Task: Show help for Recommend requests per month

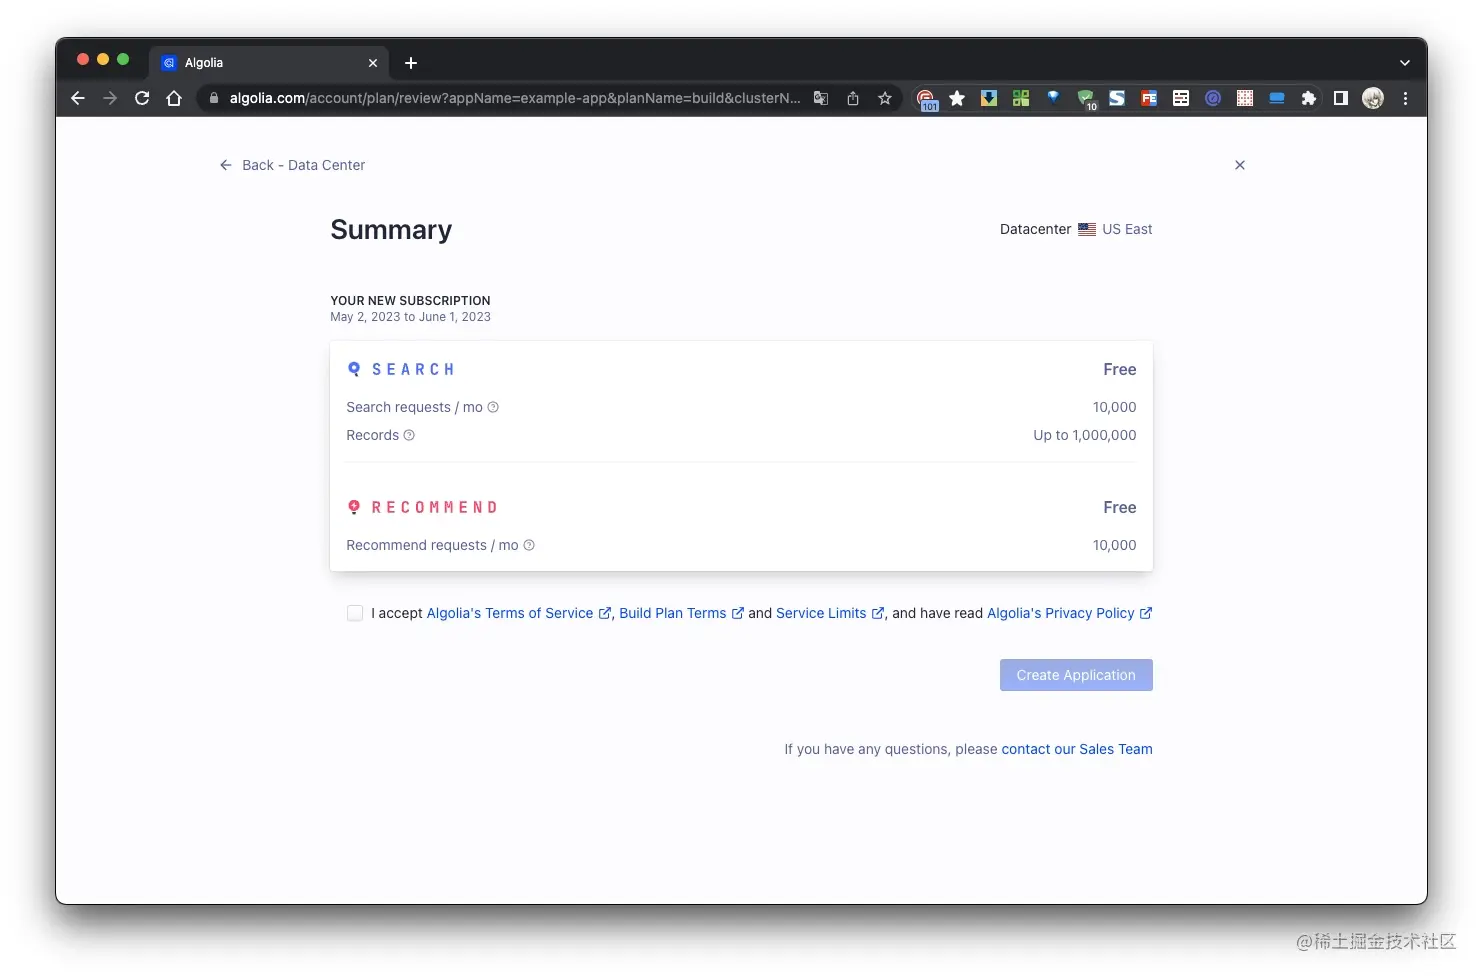Action: click(529, 545)
